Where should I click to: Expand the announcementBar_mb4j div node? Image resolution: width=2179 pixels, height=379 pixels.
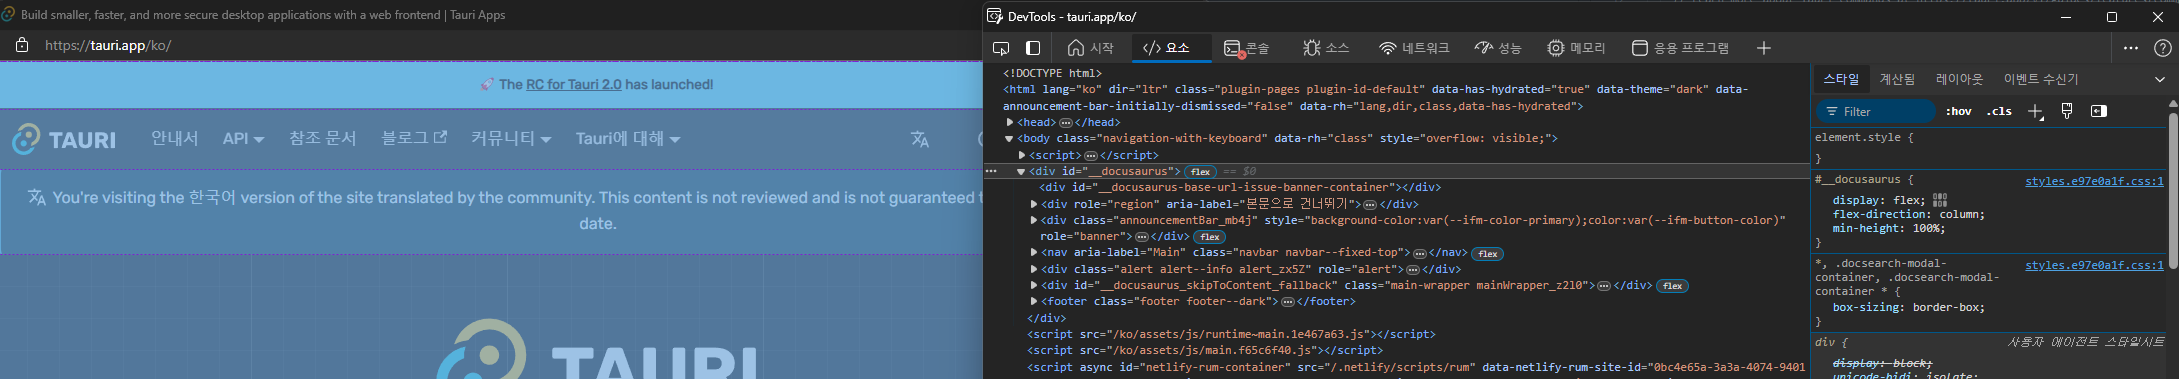pyautogui.click(x=1034, y=220)
